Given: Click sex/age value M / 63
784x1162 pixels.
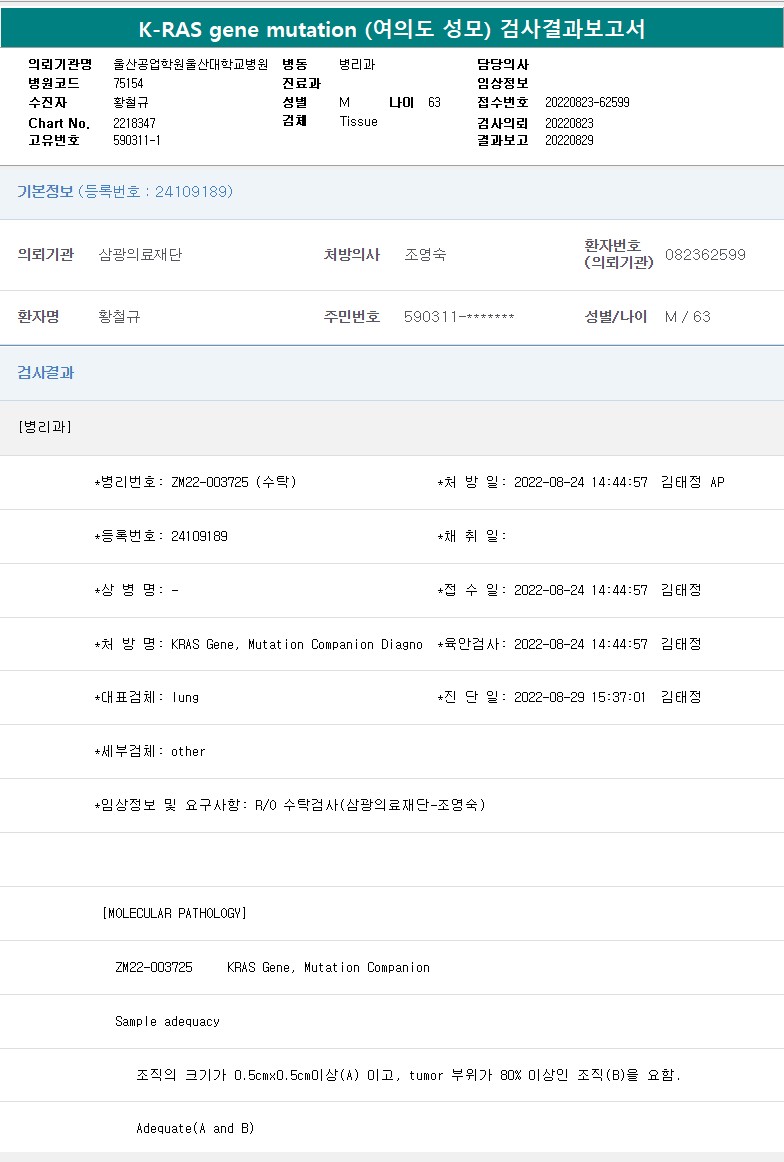Looking at the screenshot, I should (x=688, y=316).
